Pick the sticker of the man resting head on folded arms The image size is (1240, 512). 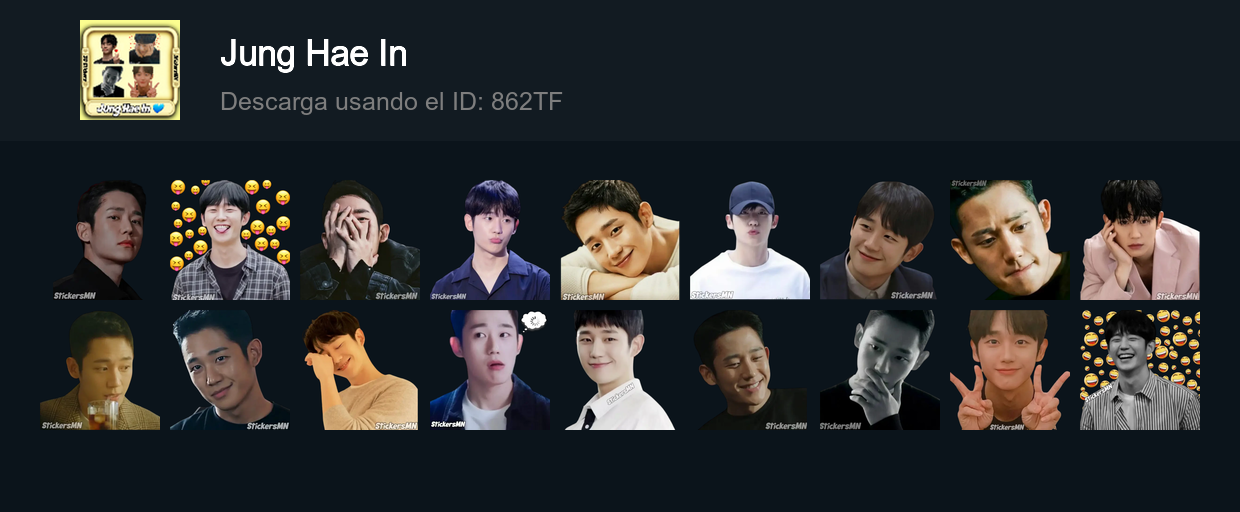pos(620,240)
